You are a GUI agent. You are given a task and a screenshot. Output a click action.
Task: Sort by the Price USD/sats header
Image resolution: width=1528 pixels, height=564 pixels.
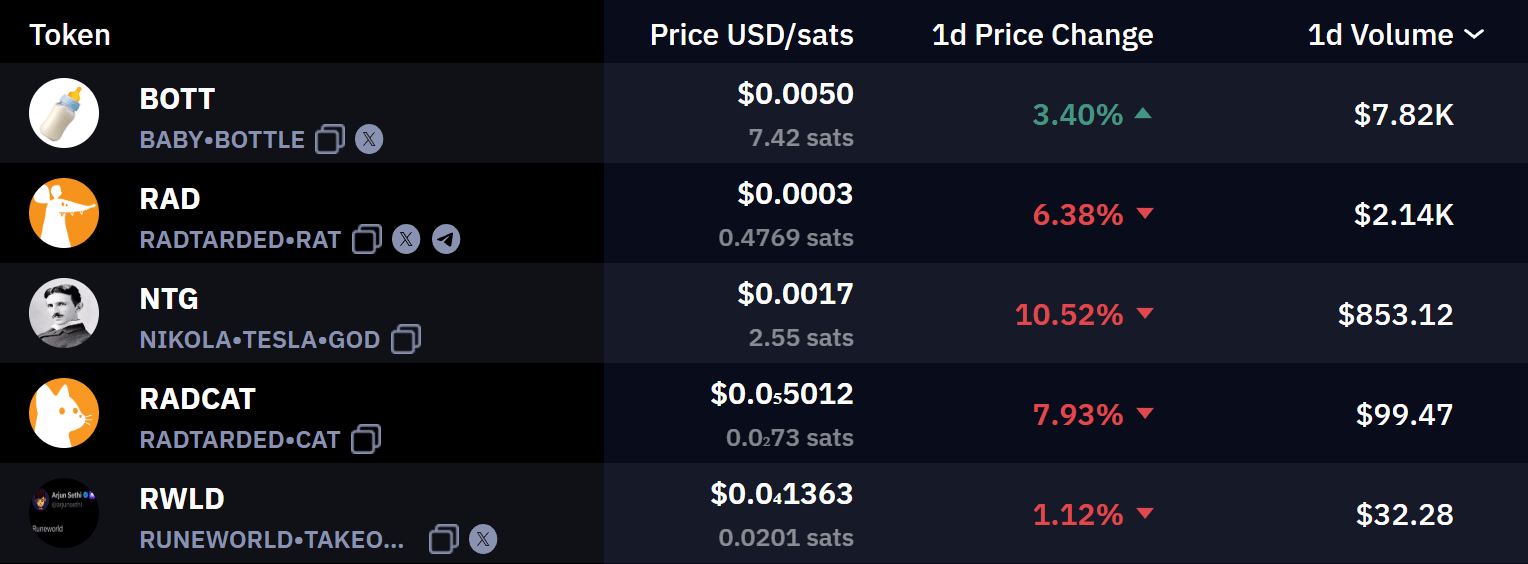tap(752, 35)
